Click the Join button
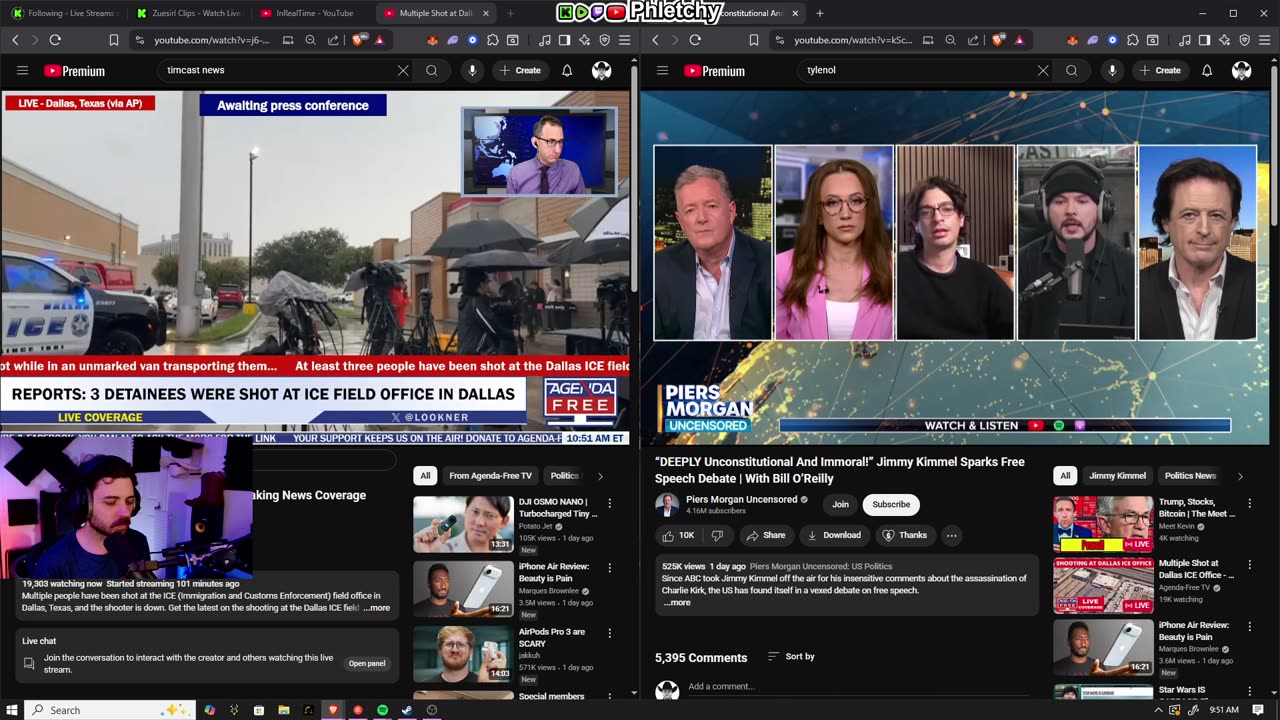1280x720 pixels. (x=840, y=505)
